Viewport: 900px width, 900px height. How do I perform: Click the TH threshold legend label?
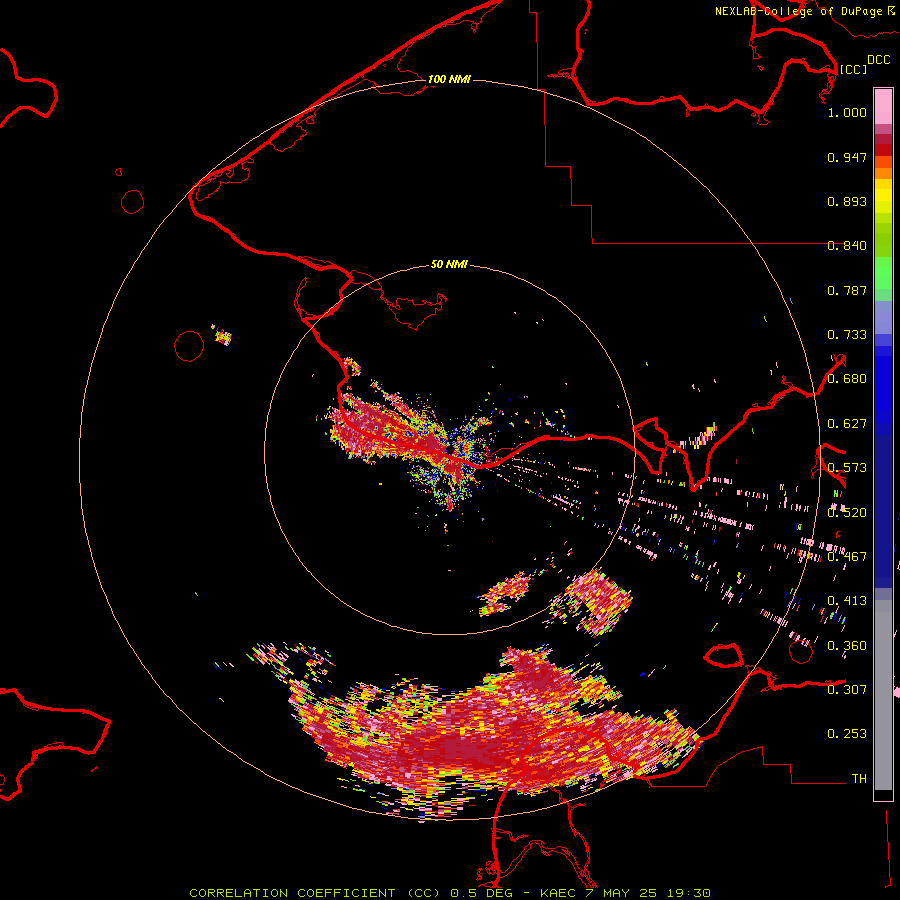859,779
